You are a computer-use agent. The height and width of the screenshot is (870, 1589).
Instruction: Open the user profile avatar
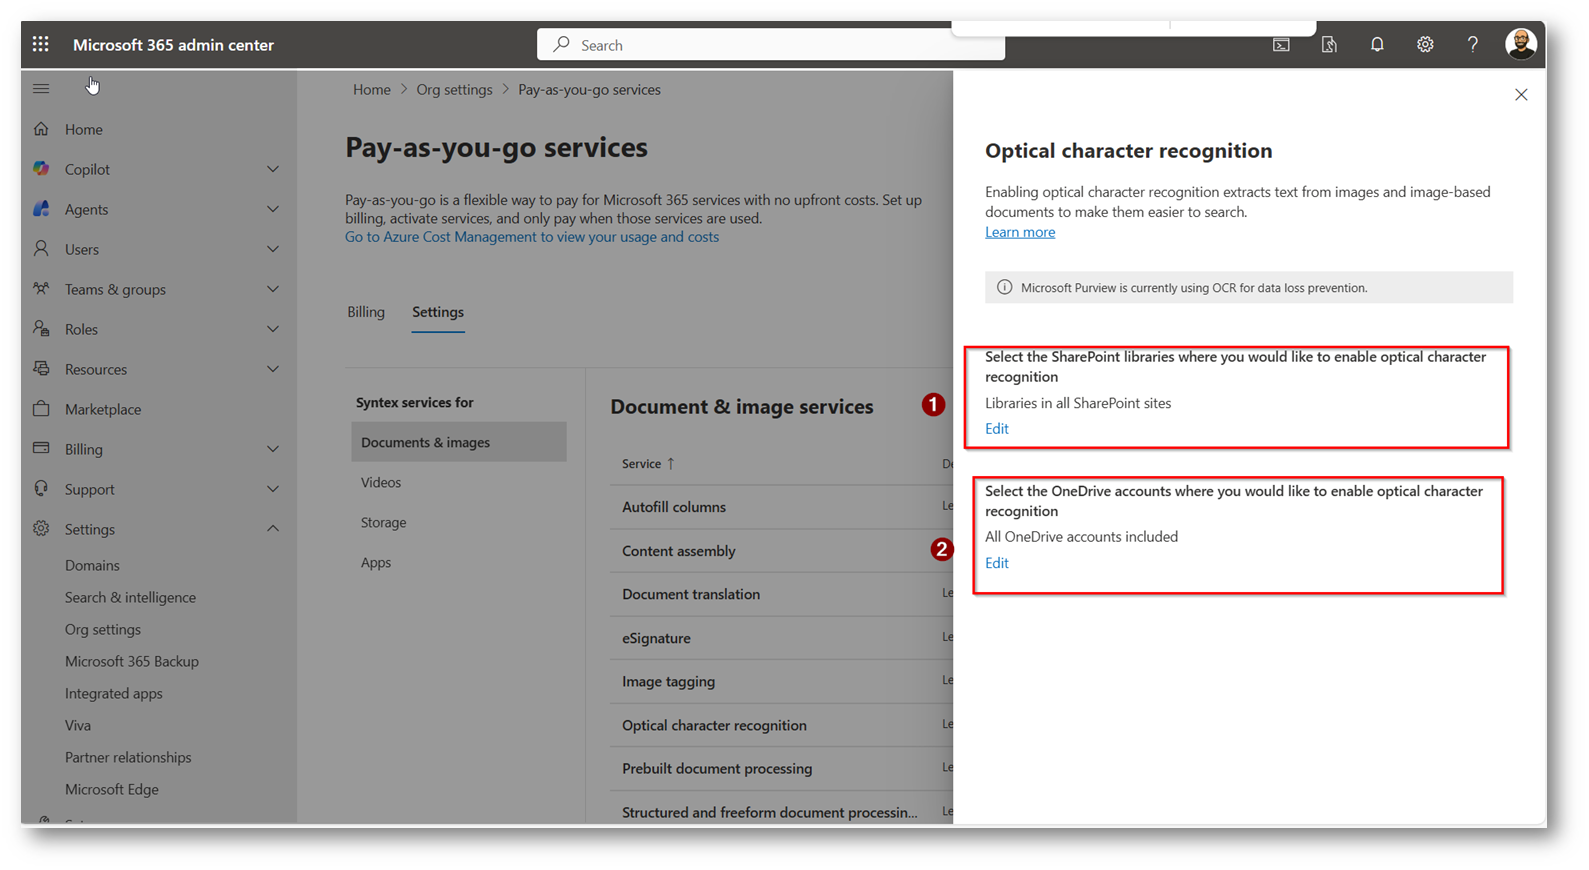pyautogui.click(x=1520, y=44)
